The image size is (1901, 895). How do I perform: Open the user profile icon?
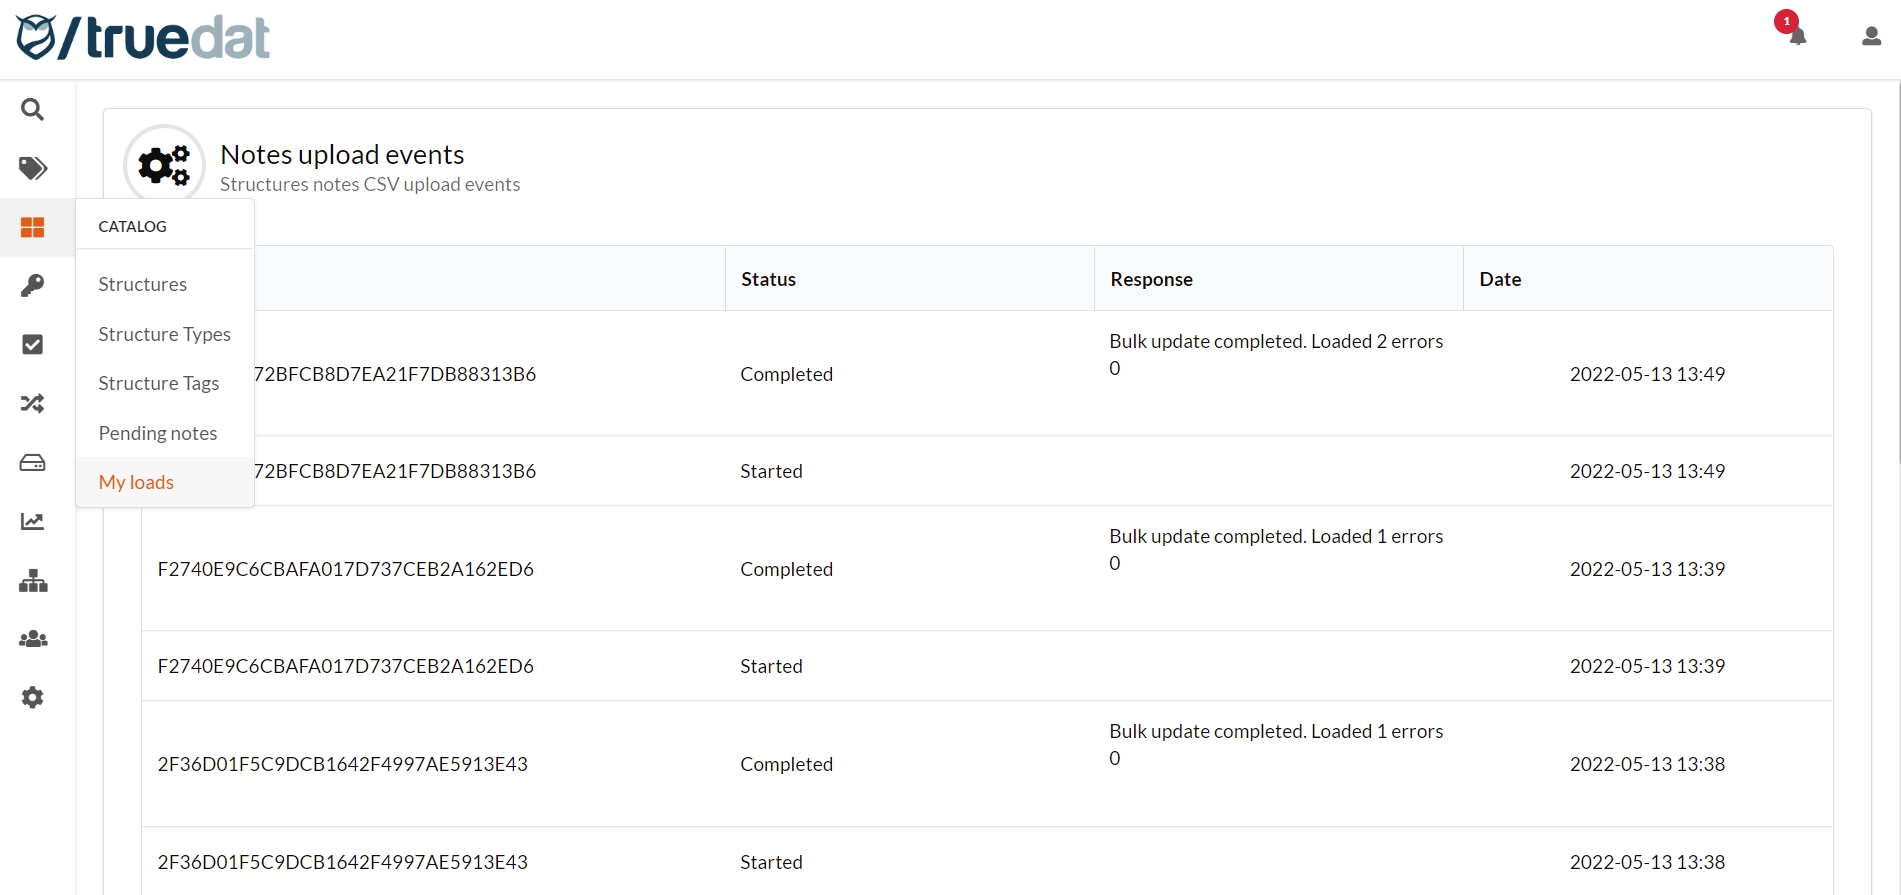click(1871, 37)
